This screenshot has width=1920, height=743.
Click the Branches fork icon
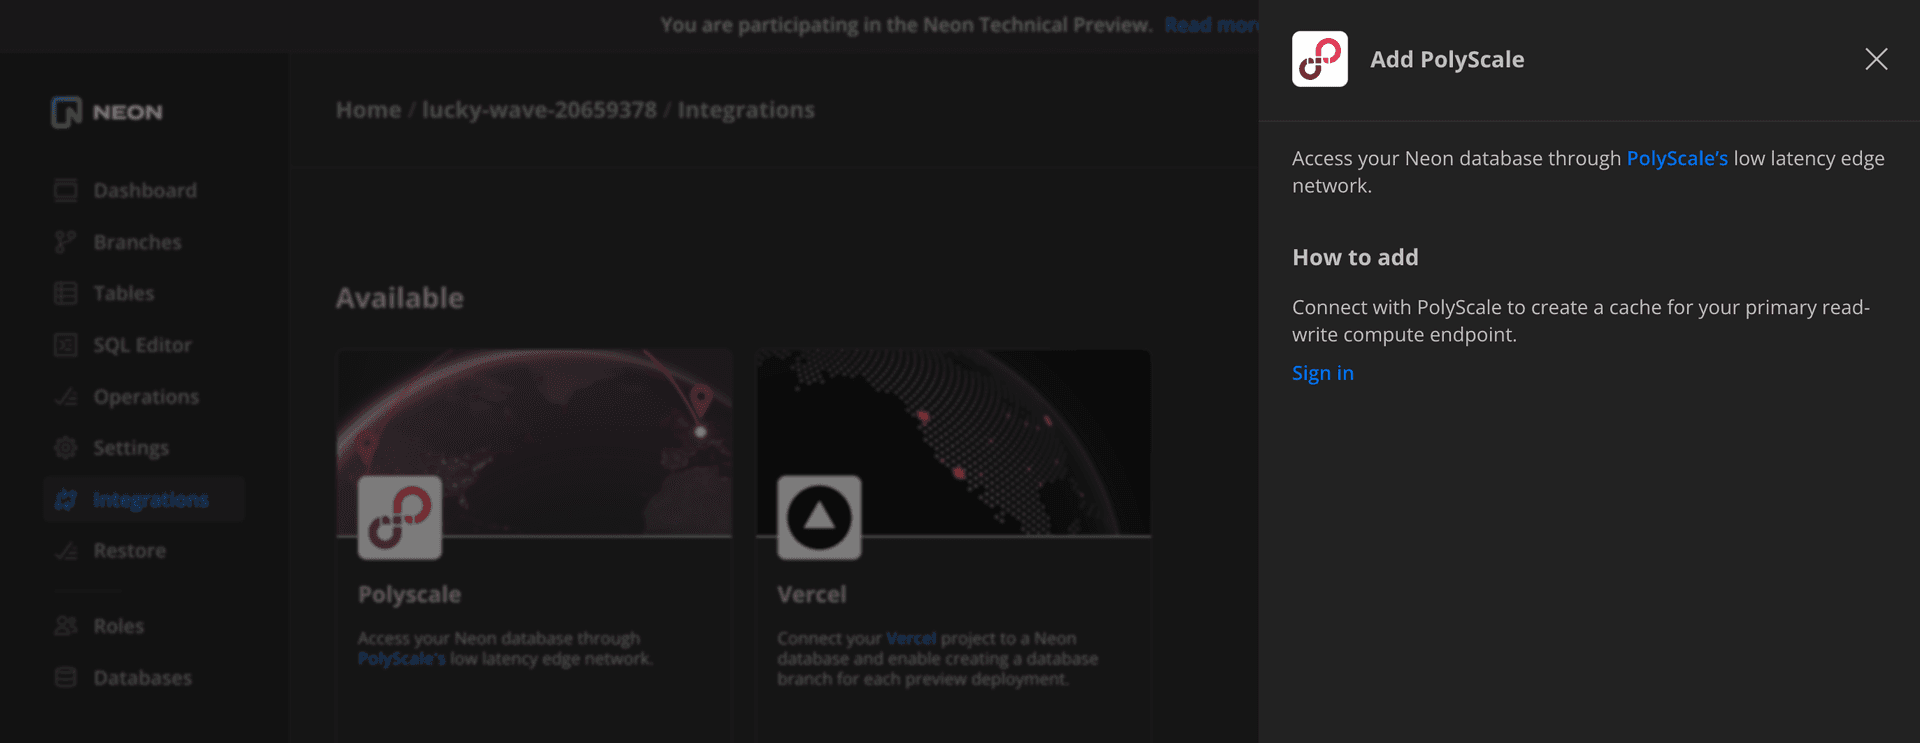click(x=66, y=242)
